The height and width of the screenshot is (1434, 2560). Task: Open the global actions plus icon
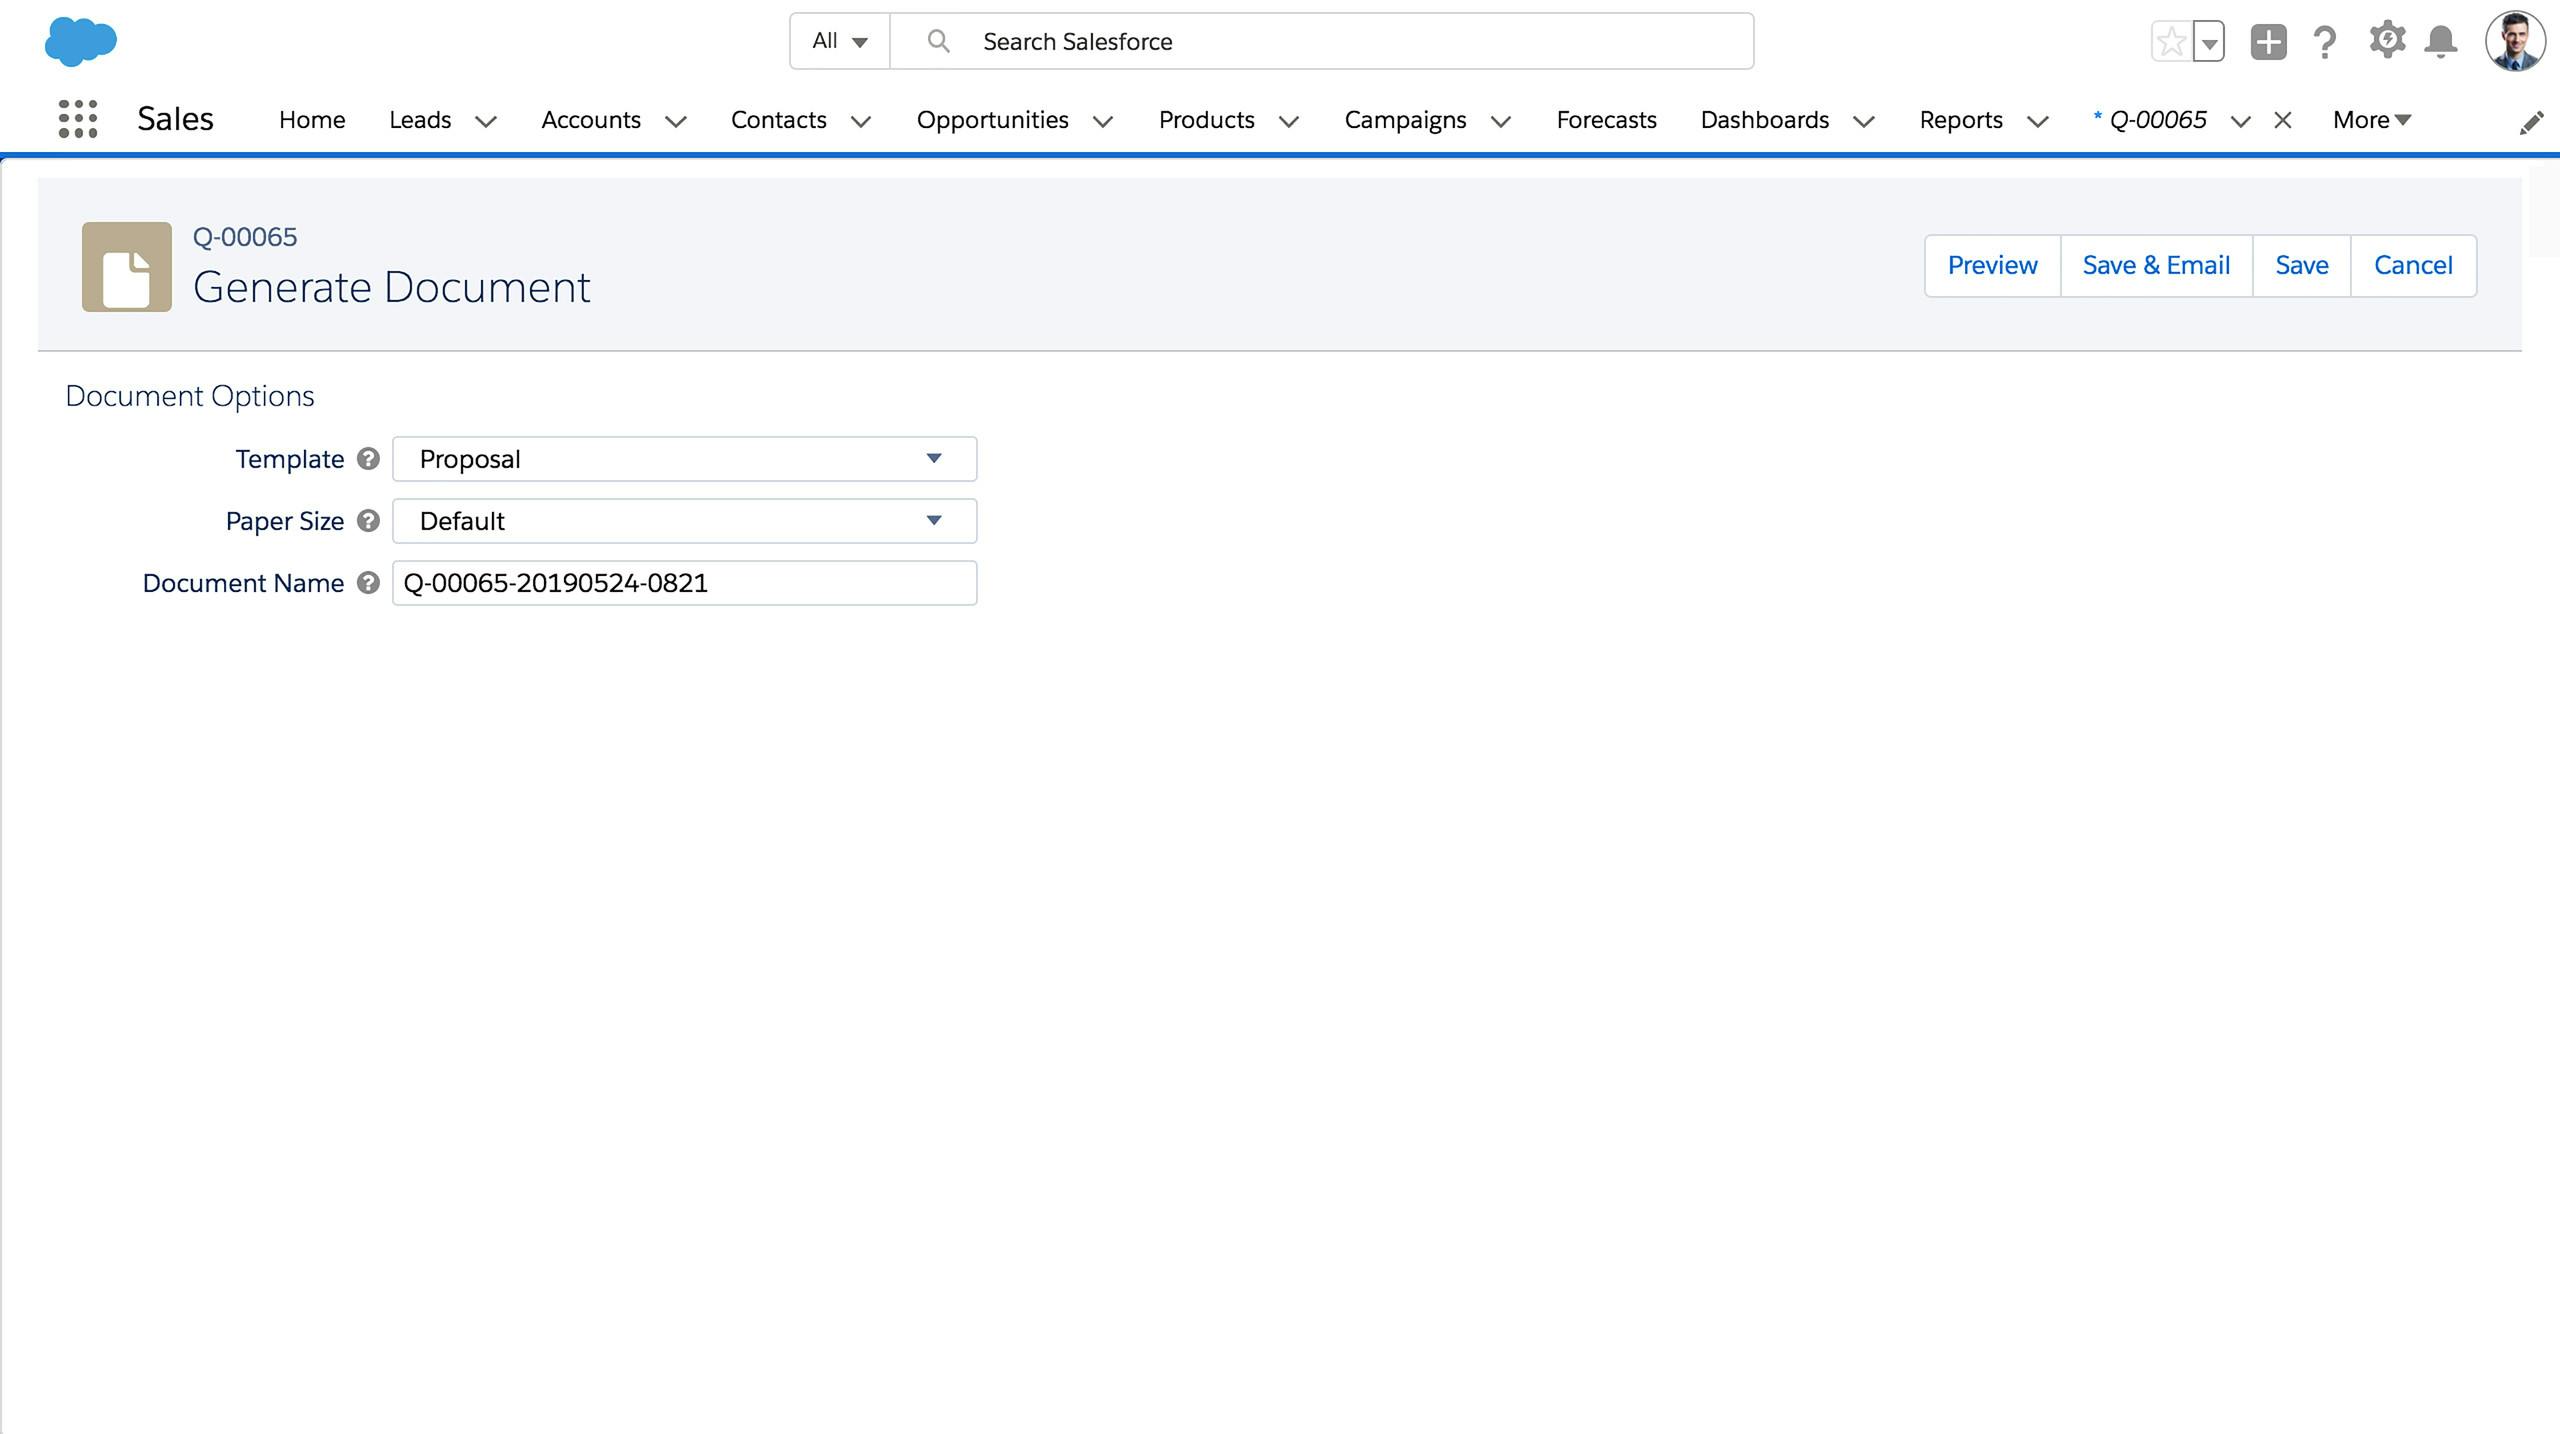[2268, 42]
